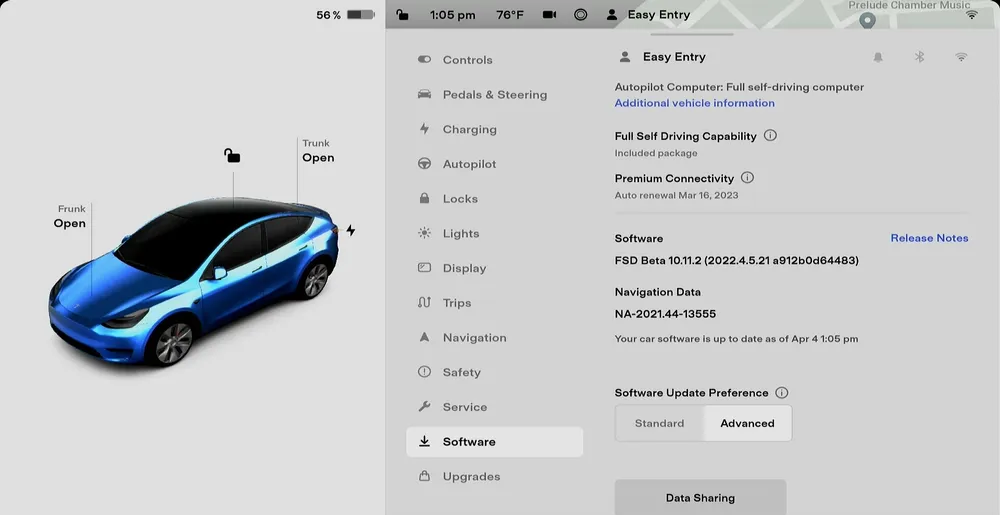The width and height of the screenshot is (1000, 515).
Task: Open the Trips menu
Action: click(x=494, y=303)
